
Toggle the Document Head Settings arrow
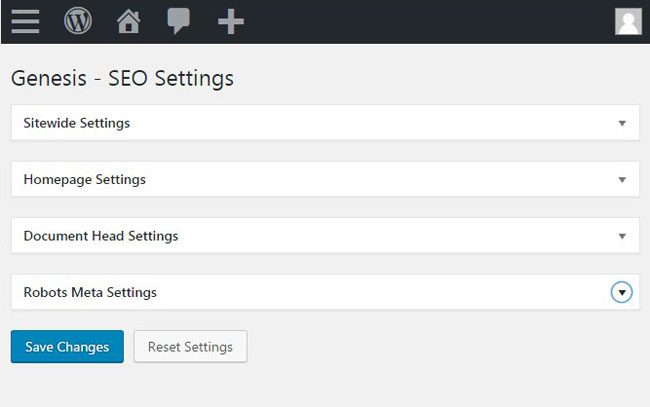(622, 236)
